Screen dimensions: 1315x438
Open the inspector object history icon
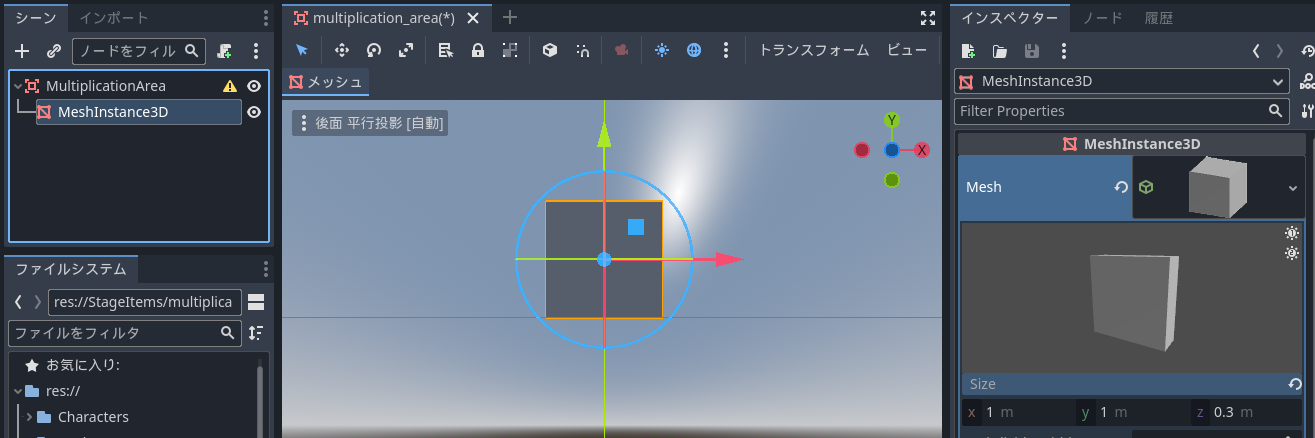tap(1308, 51)
